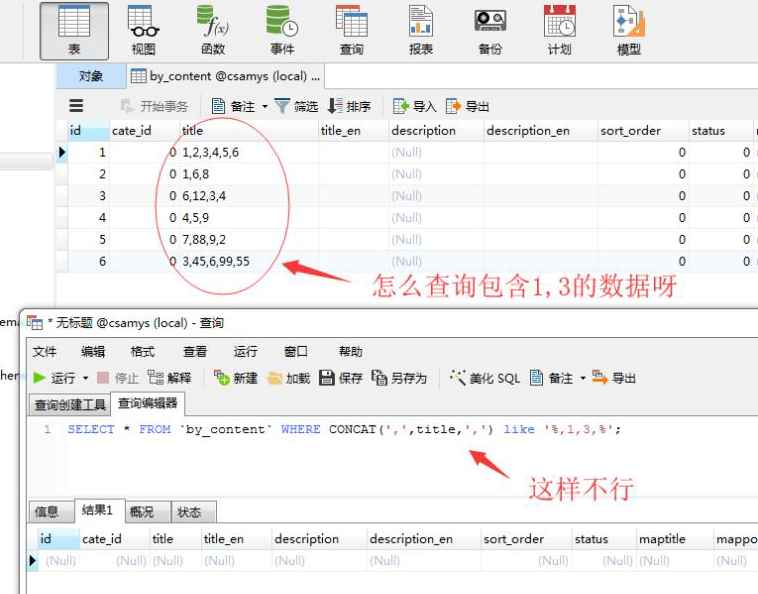Select cell with title 4,5,9

pyautogui.click(x=249, y=217)
